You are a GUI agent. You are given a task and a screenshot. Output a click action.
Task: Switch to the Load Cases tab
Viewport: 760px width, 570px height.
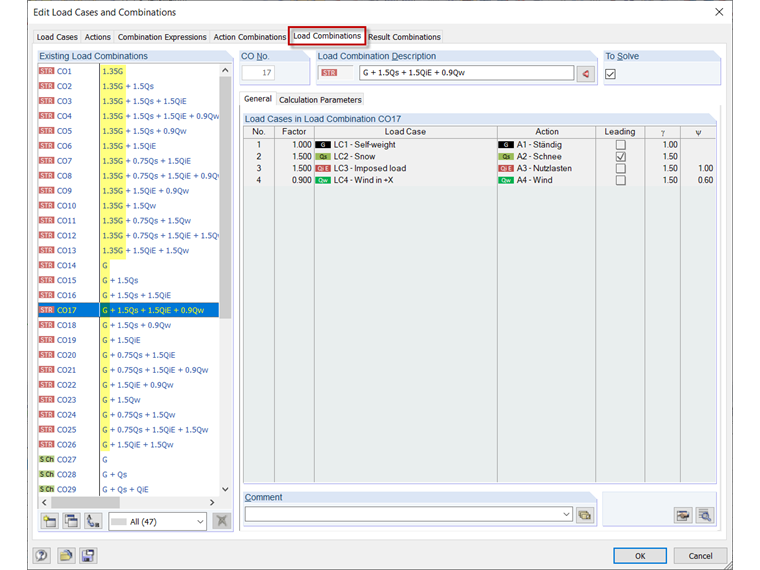[x=57, y=37]
